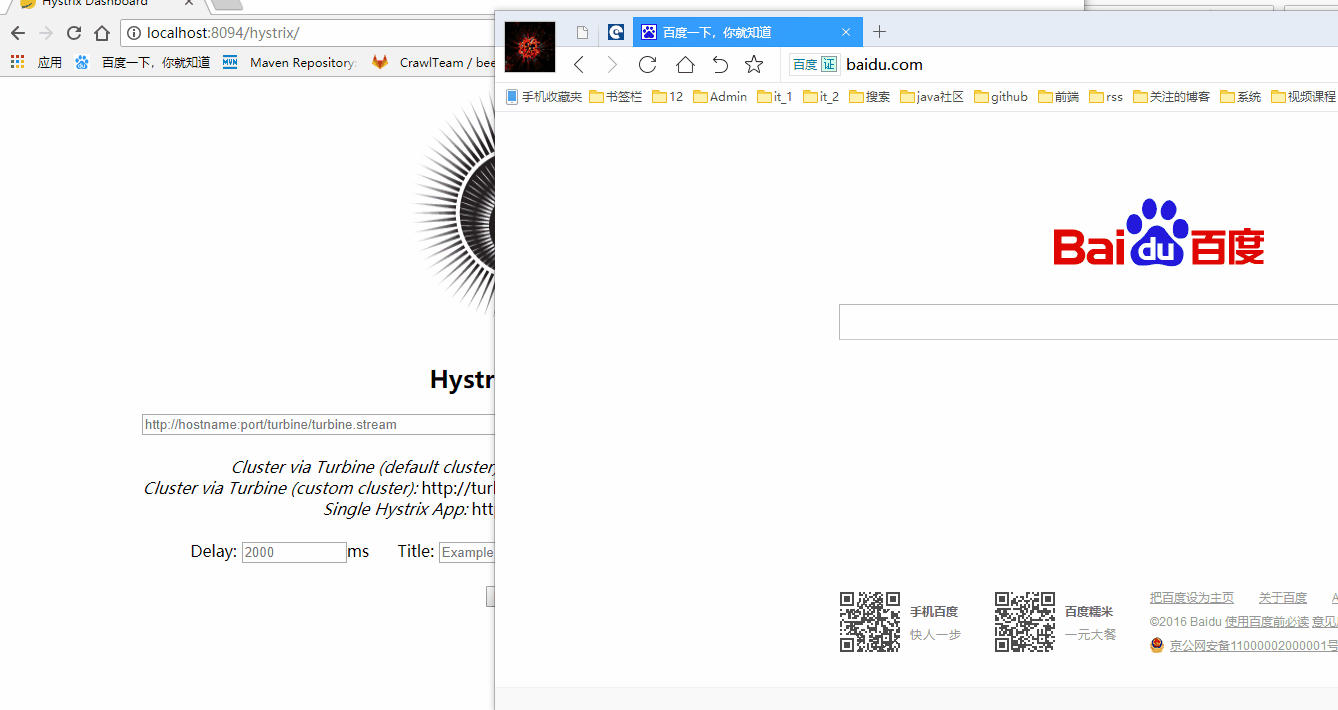Open the Maven Repository bookmark
The image size is (1338, 710).
click(289, 62)
